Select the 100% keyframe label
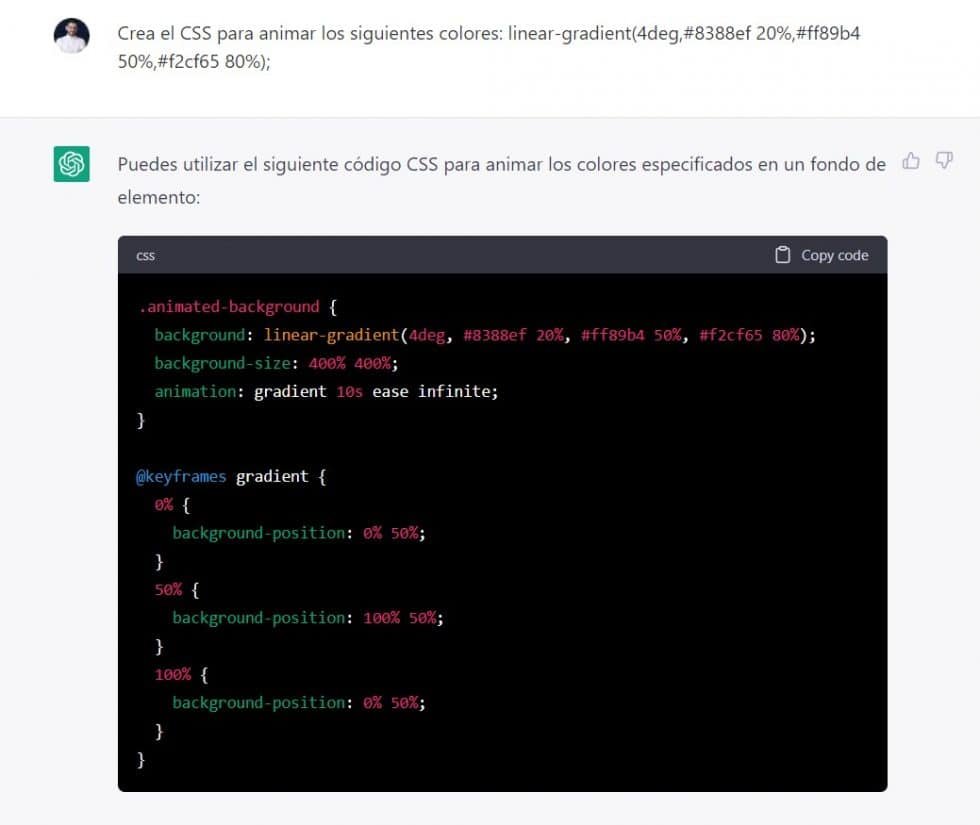This screenshot has height=825, width=980. click(x=172, y=674)
